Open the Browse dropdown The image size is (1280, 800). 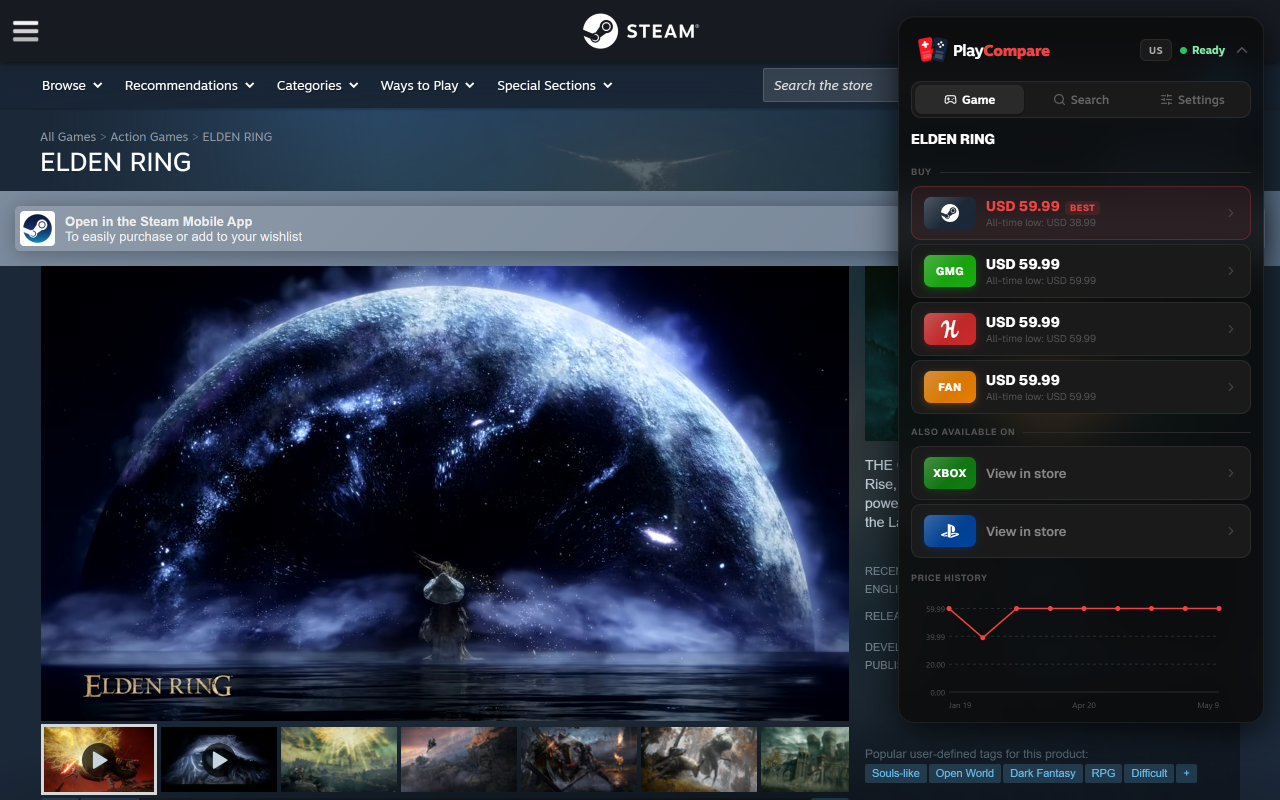72,86
